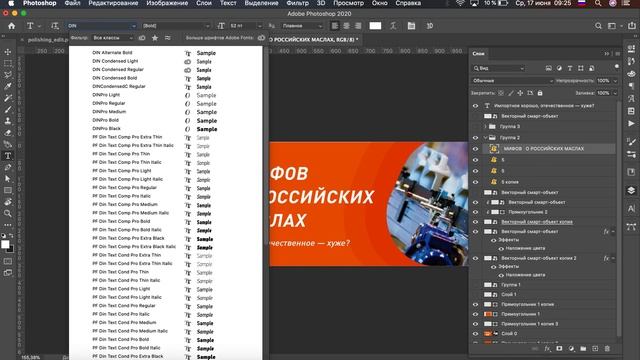Toggle visibility of layer '5 копия'

click(475, 182)
